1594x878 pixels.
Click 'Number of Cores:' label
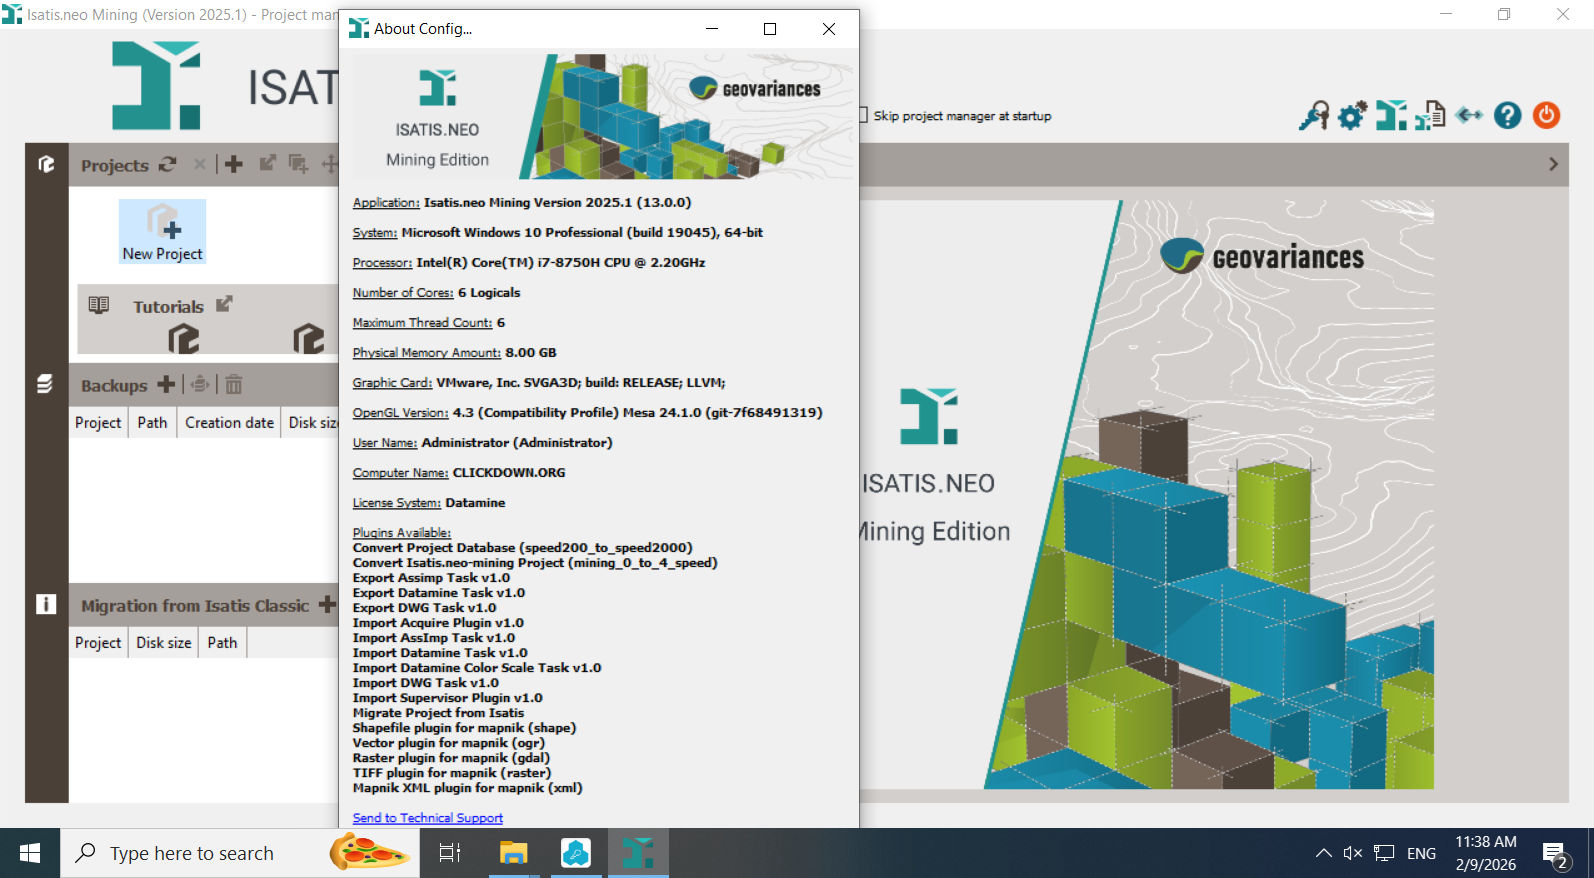[x=403, y=293]
